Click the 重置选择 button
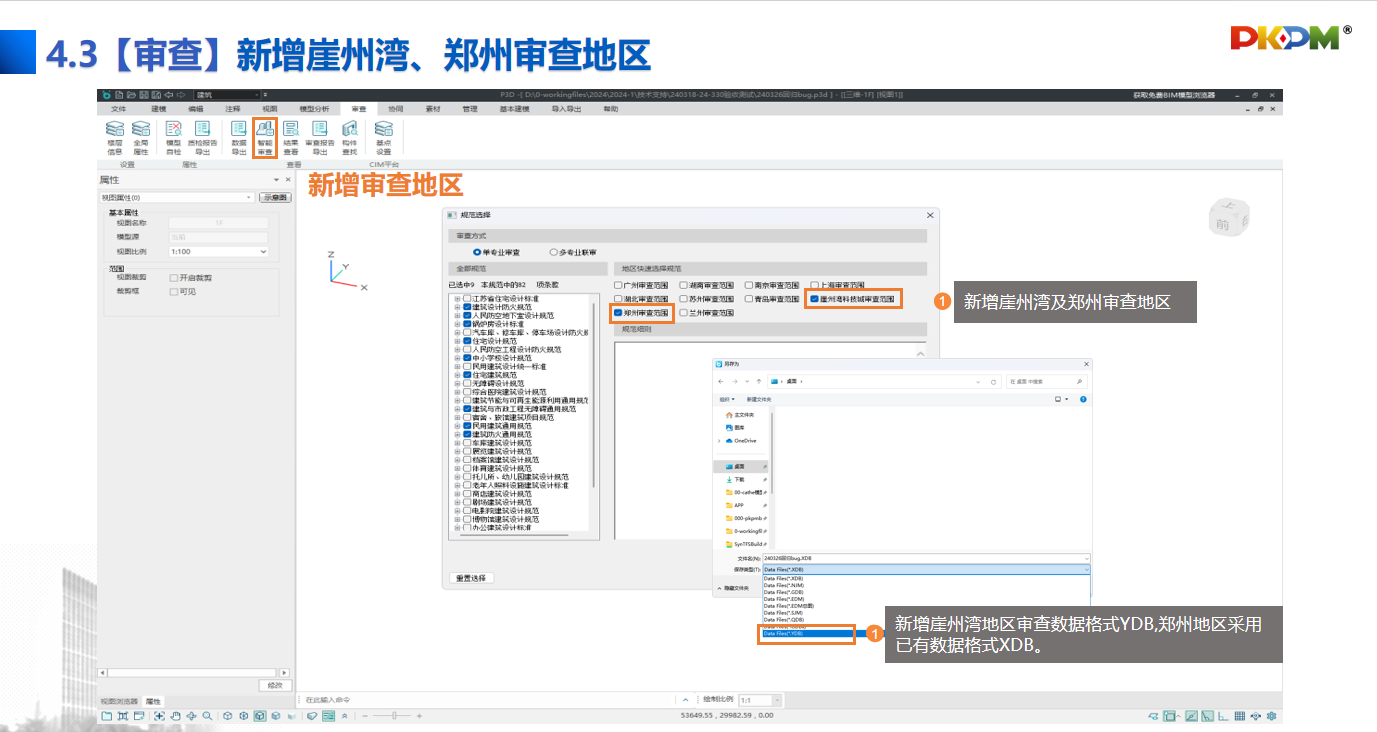The image size is (1377, 732). pos(470,578)
